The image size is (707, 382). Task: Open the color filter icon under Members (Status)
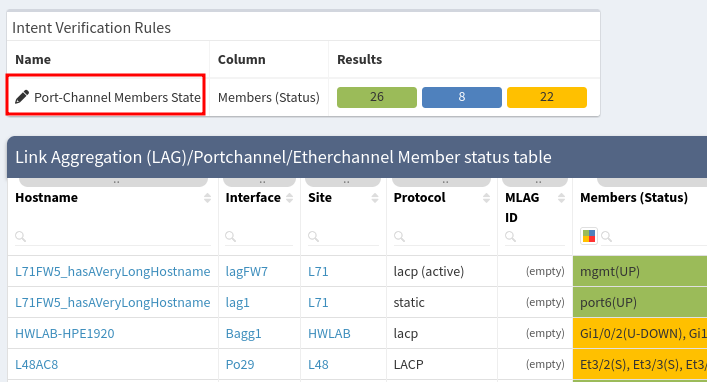tap(589, 236)
